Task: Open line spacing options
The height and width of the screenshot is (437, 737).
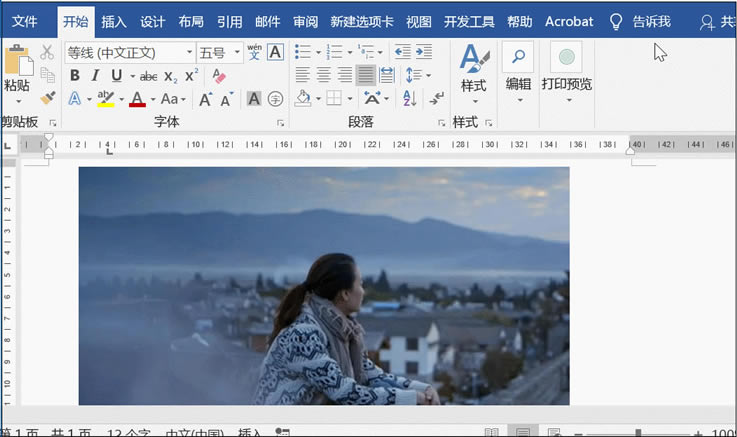Action: tap(418, 75)
